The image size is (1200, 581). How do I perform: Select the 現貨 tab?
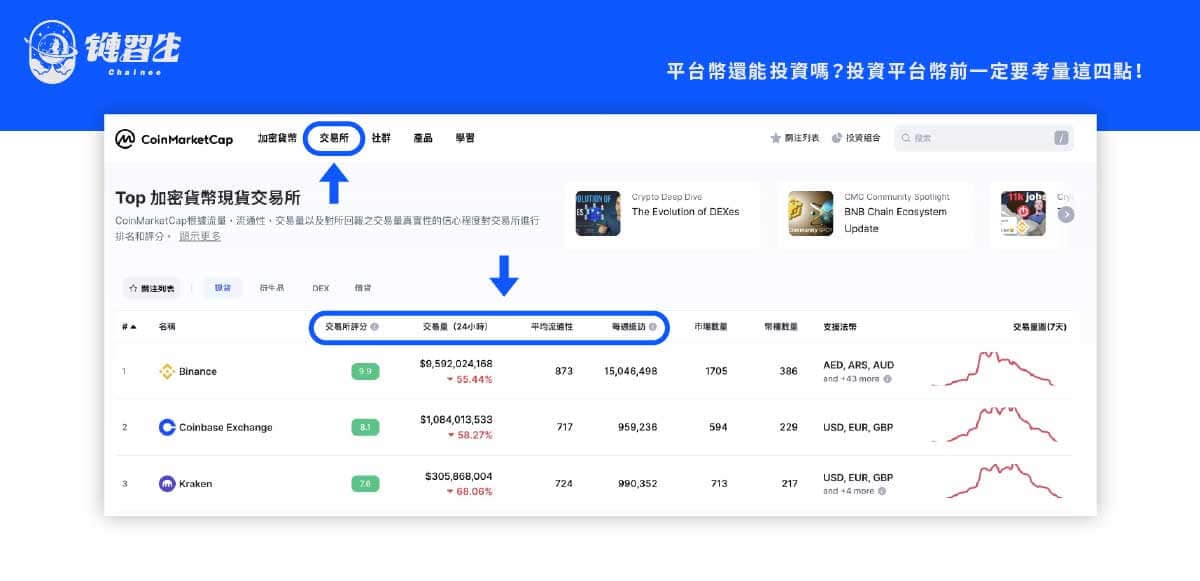[222, 288]
